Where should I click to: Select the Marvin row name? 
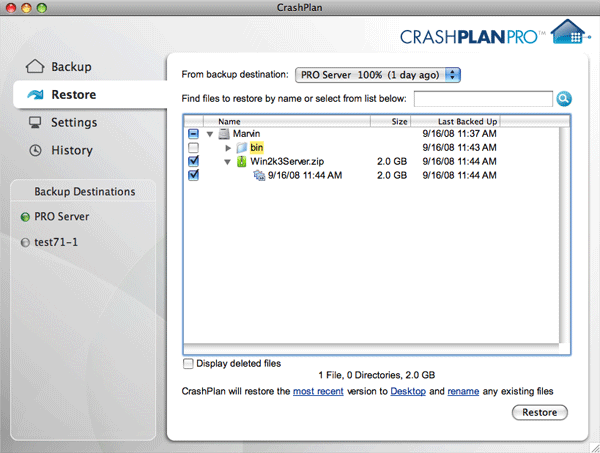(x=246, y=134)
